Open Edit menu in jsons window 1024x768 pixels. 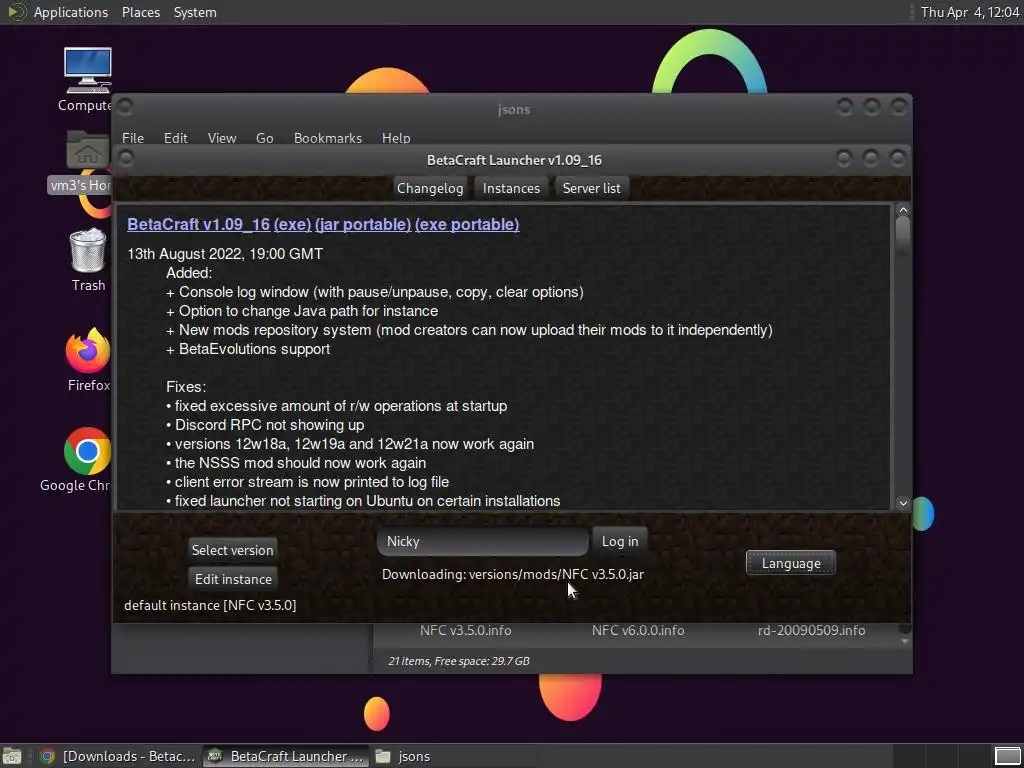(175, 138)
